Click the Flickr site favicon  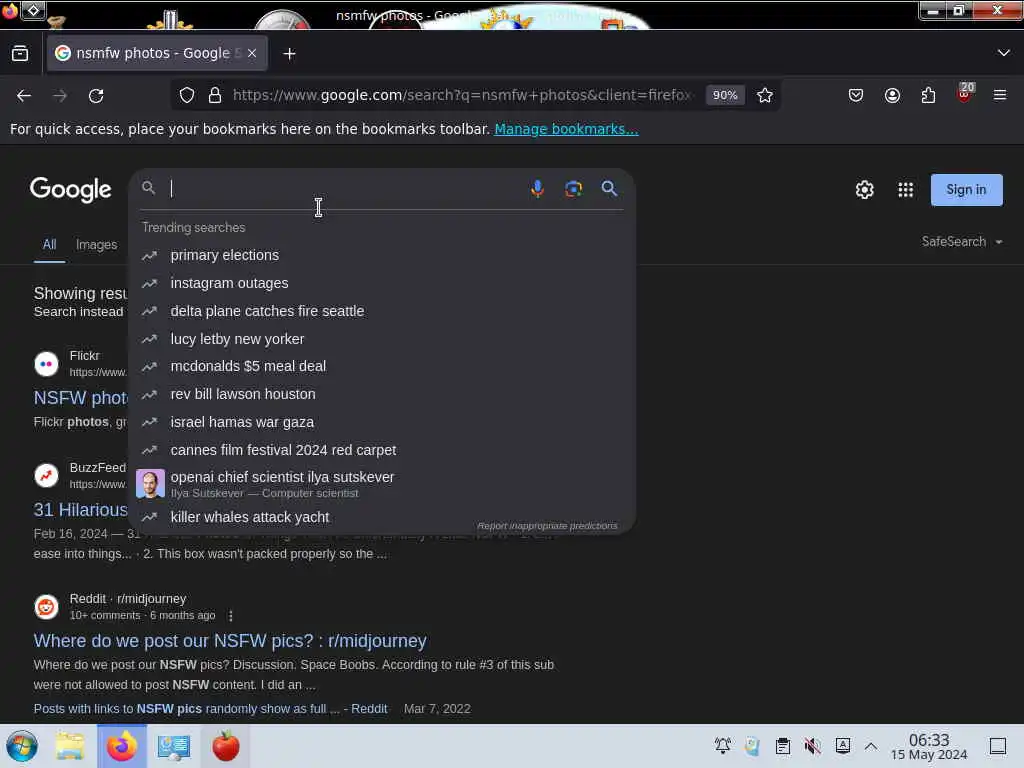tap(46, 364)
